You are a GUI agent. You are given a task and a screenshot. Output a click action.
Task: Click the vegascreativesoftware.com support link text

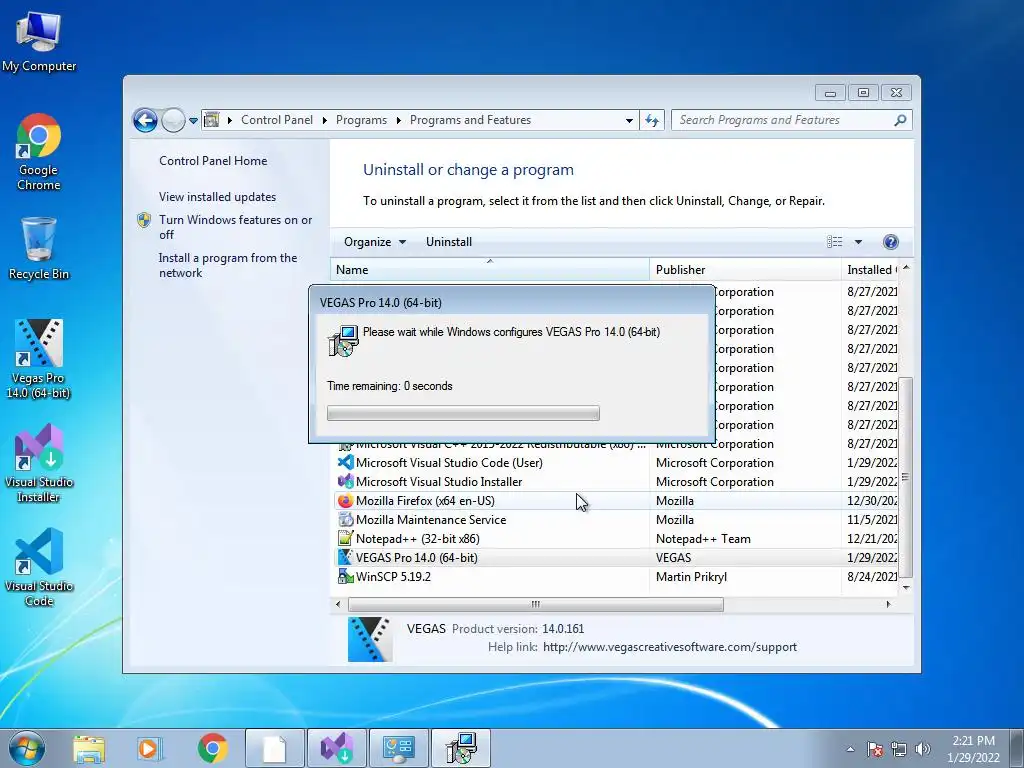coord(669,647)
